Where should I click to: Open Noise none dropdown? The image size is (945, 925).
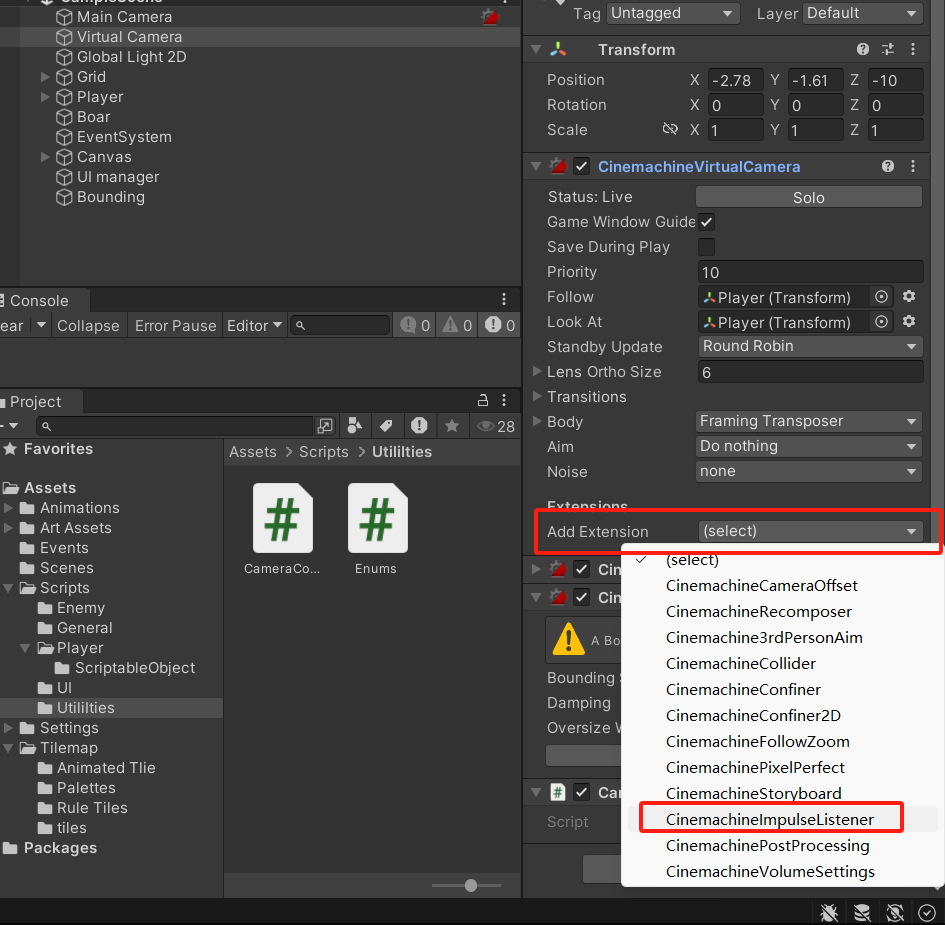pos(809,471)
